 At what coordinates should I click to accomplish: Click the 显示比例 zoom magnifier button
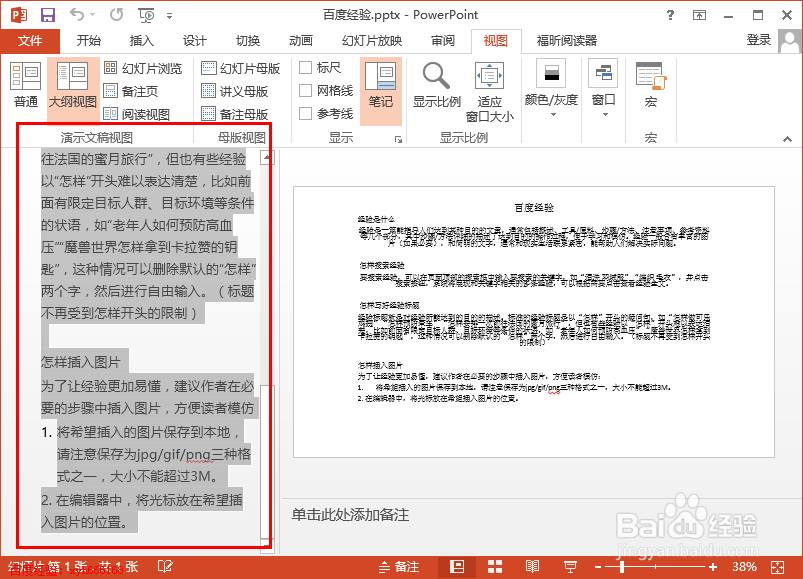point(437,84)
